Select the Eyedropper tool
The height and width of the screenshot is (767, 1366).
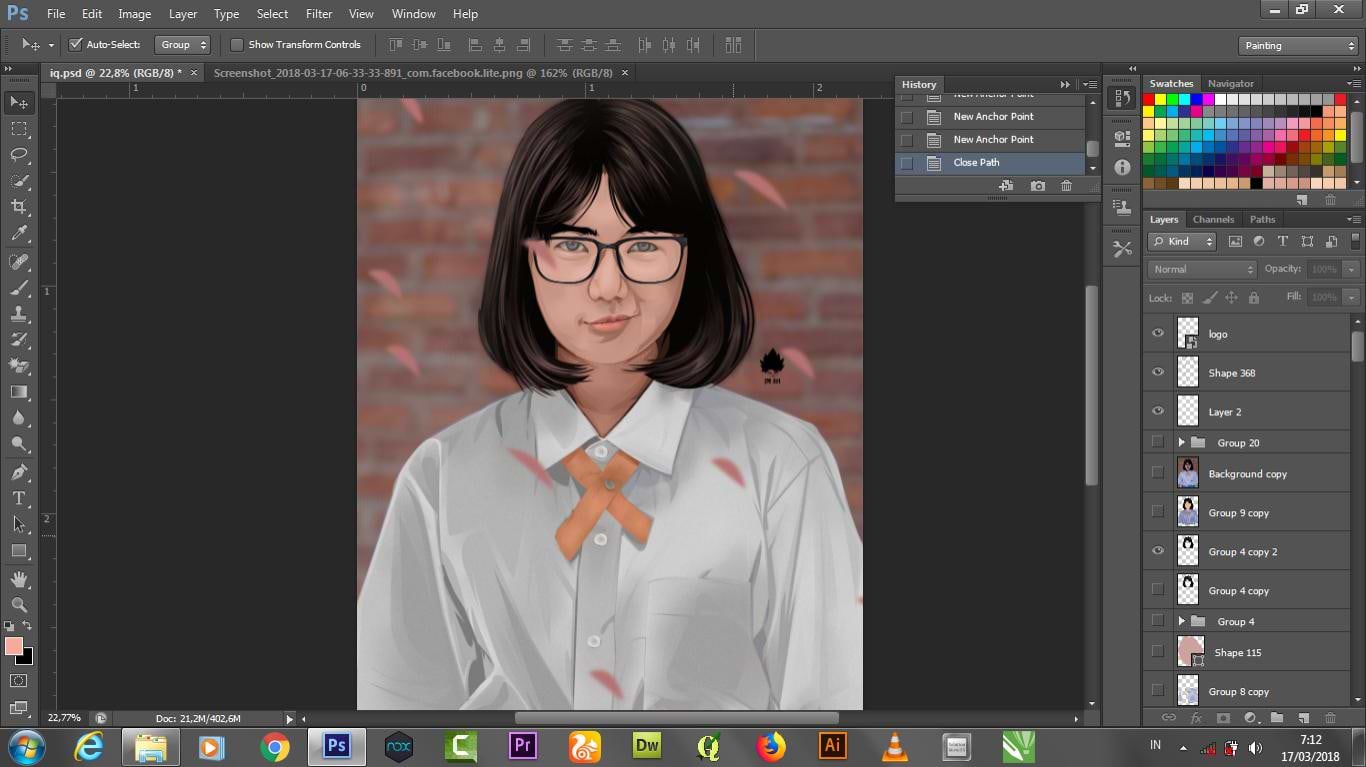(19, 234)
